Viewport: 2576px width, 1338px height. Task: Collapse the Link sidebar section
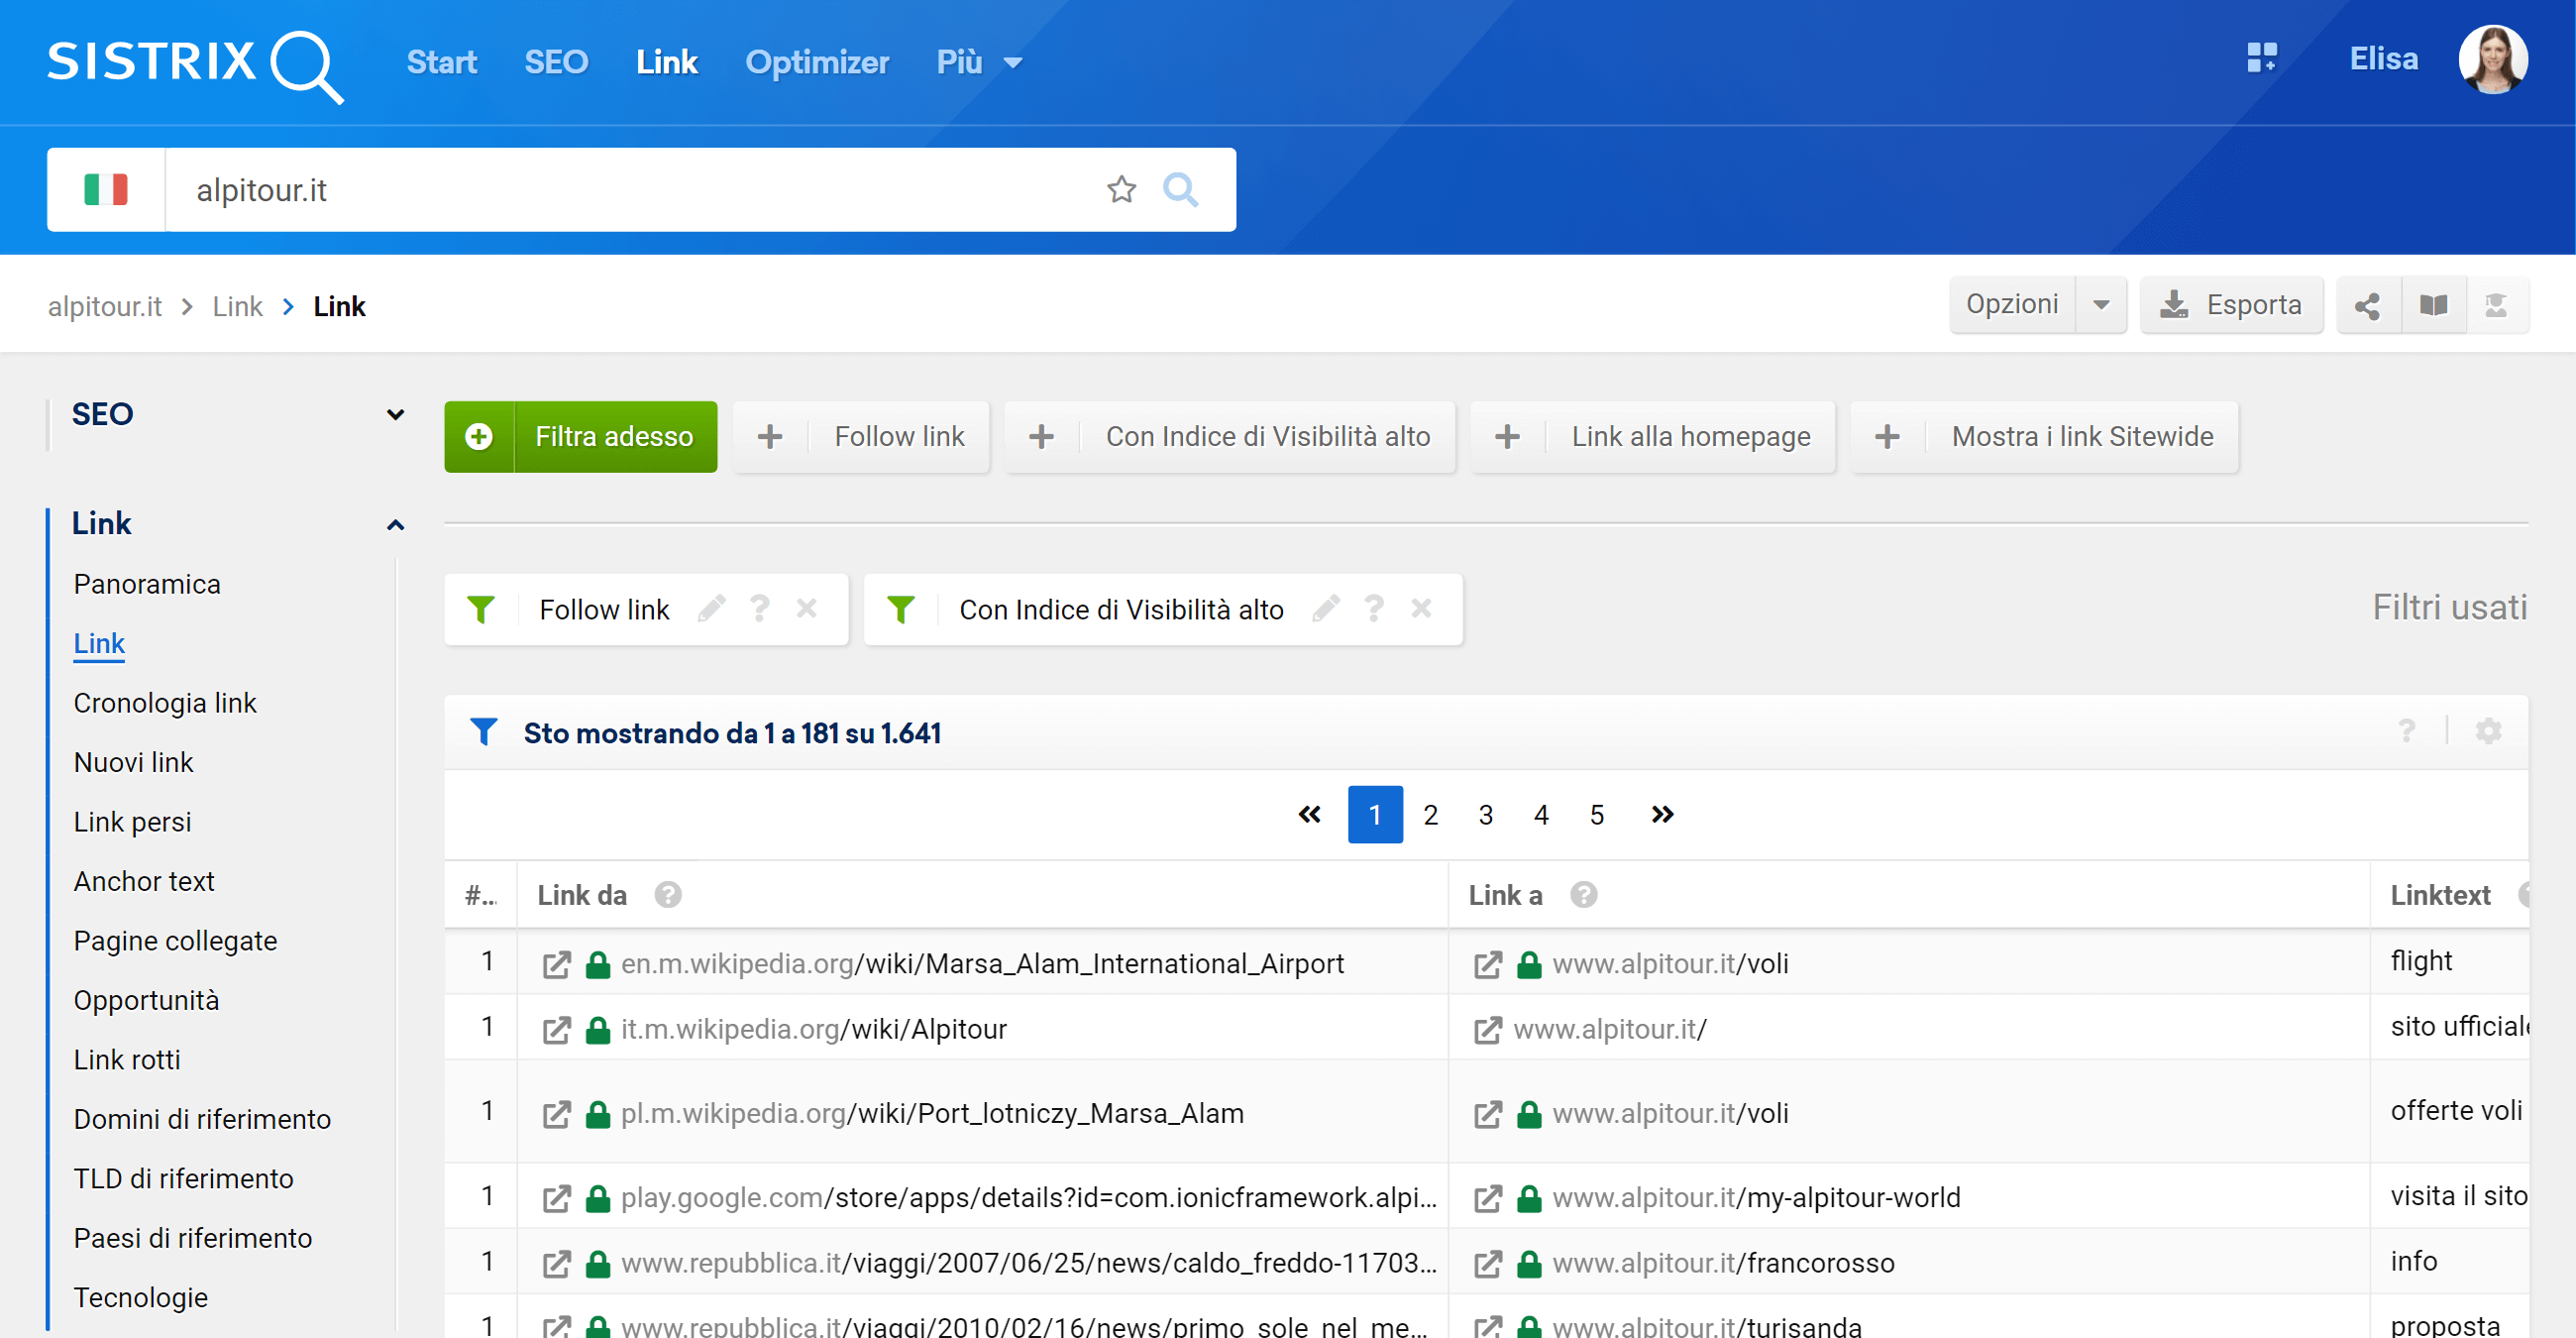(x=395, y=525)
